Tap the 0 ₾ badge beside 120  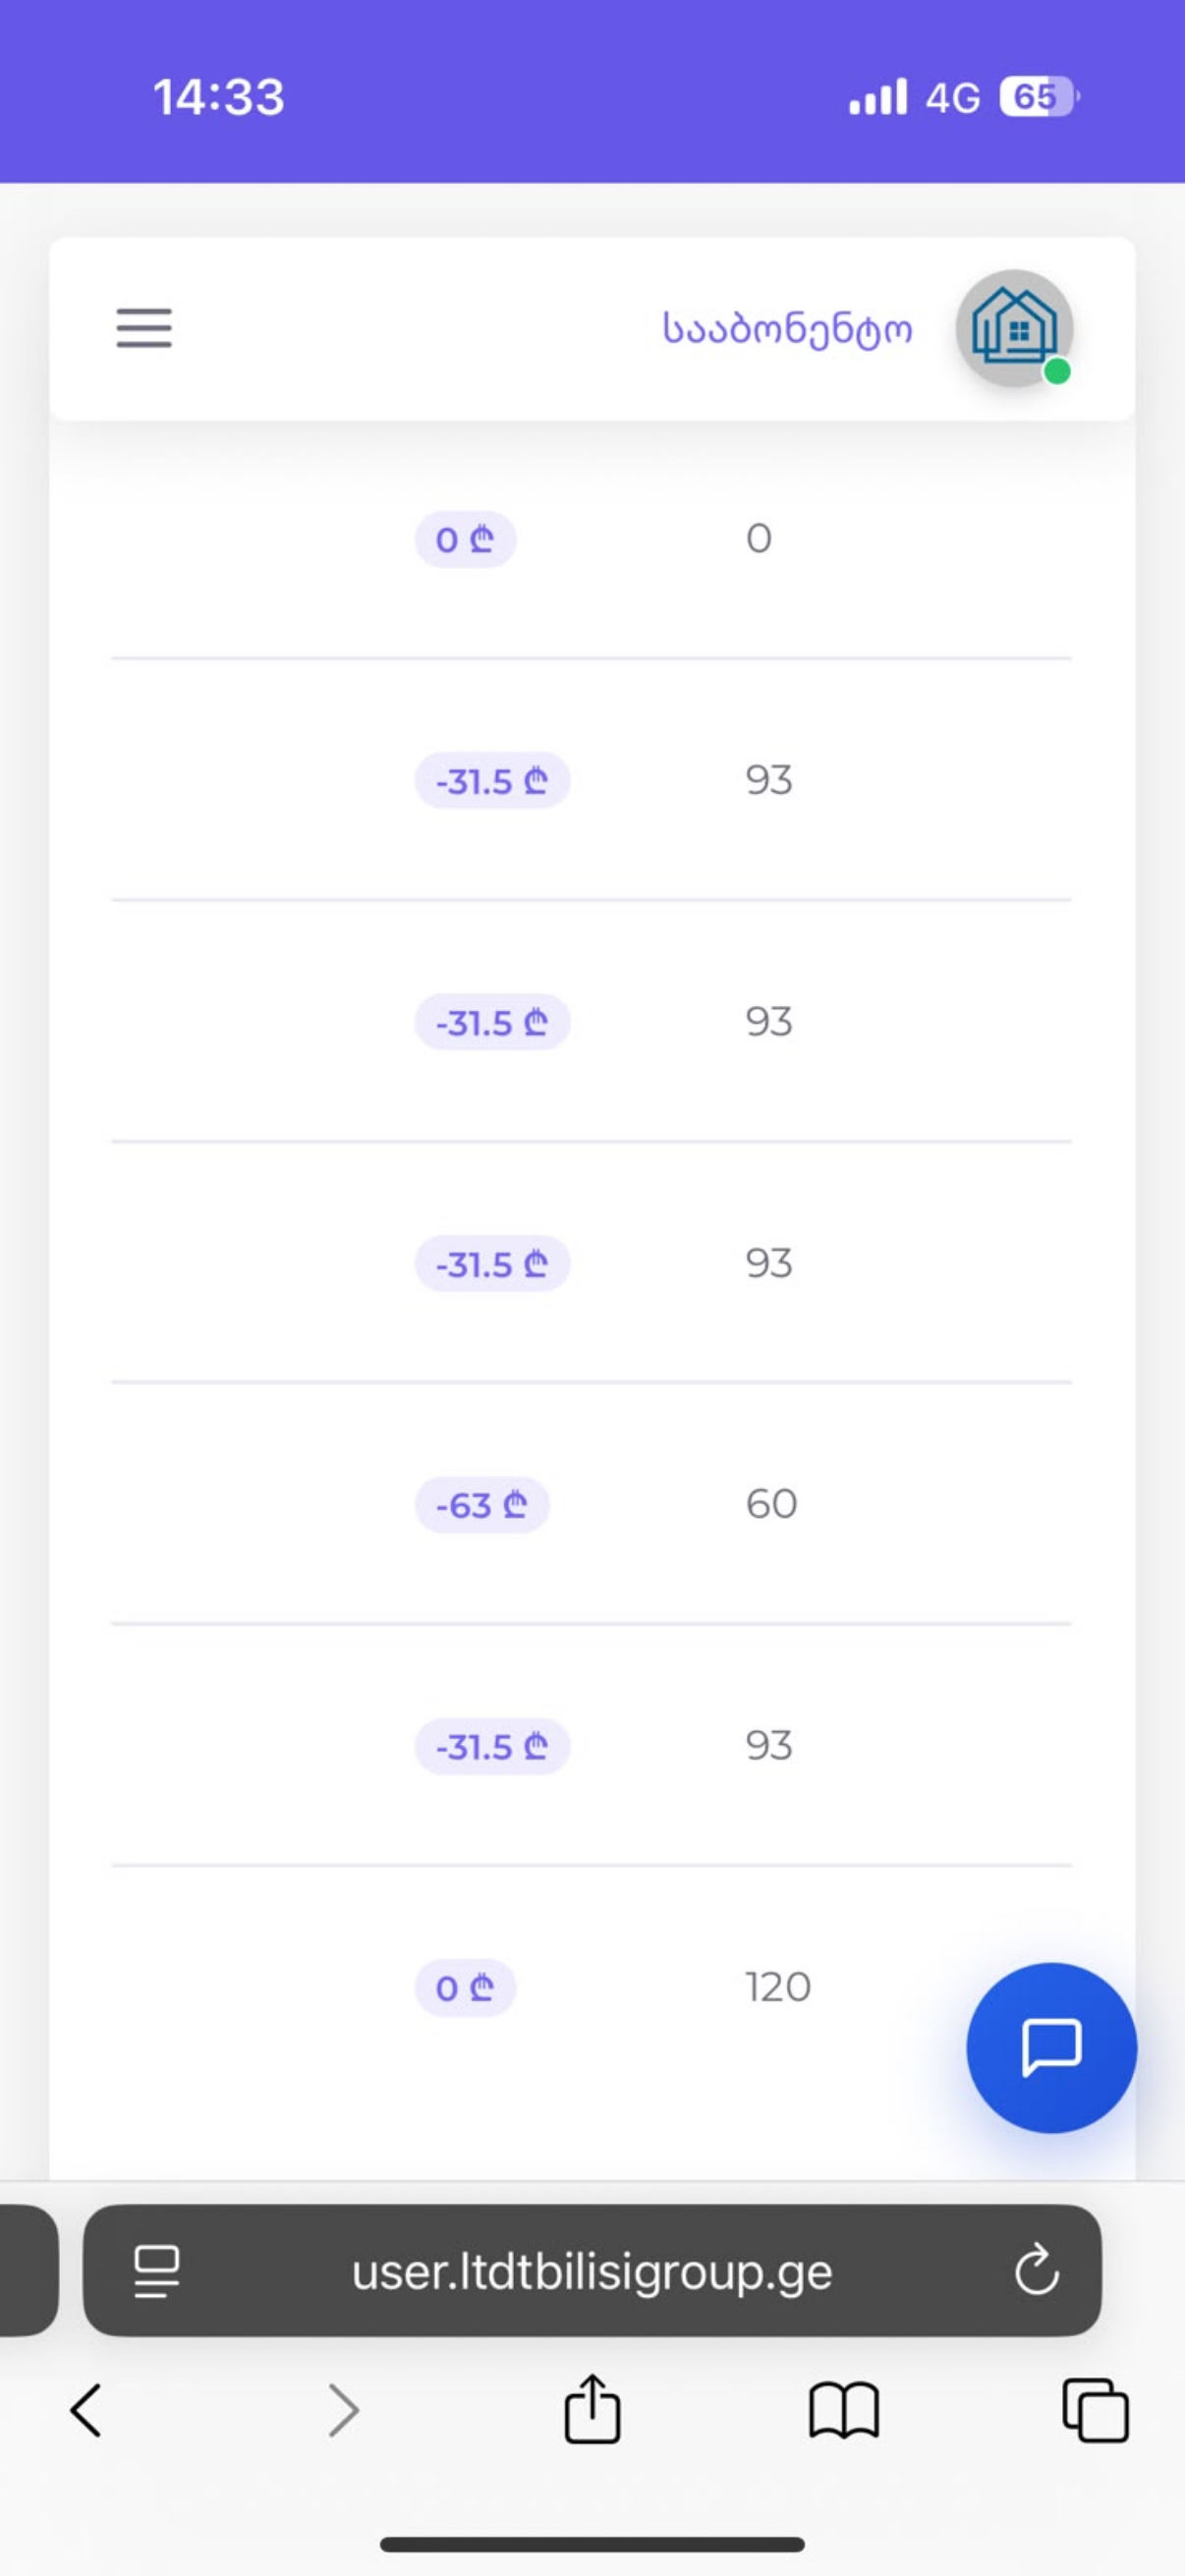pos(465,1987)
